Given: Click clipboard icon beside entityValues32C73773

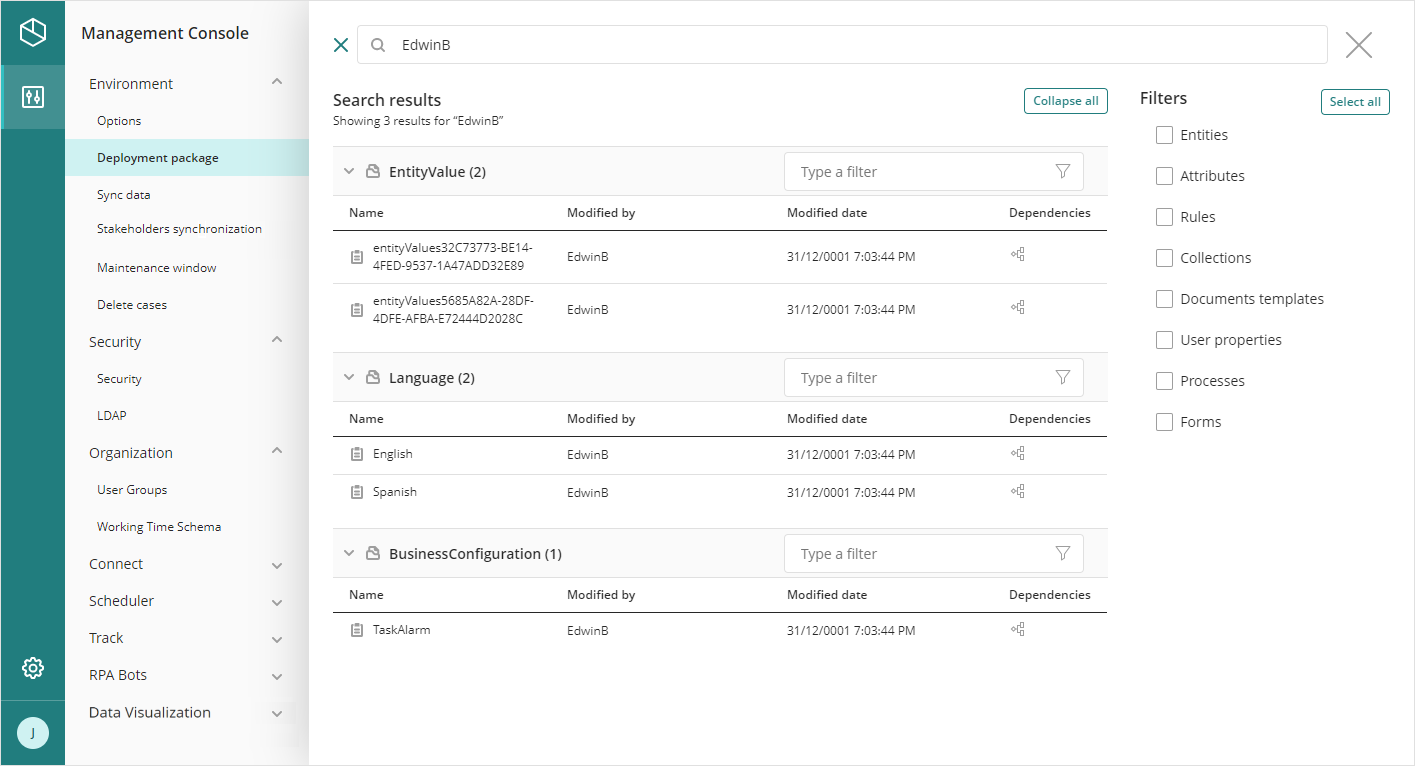Looking at the screenshot, I should pos(357,258).
